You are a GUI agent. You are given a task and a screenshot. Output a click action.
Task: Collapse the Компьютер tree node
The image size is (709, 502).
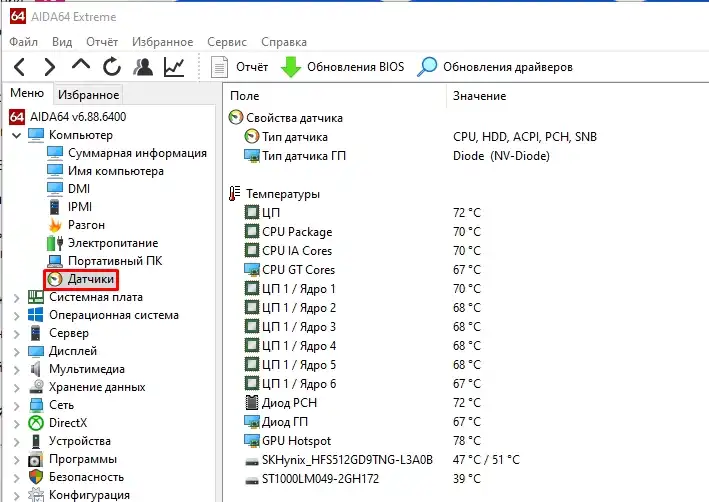tap(17, 135)
